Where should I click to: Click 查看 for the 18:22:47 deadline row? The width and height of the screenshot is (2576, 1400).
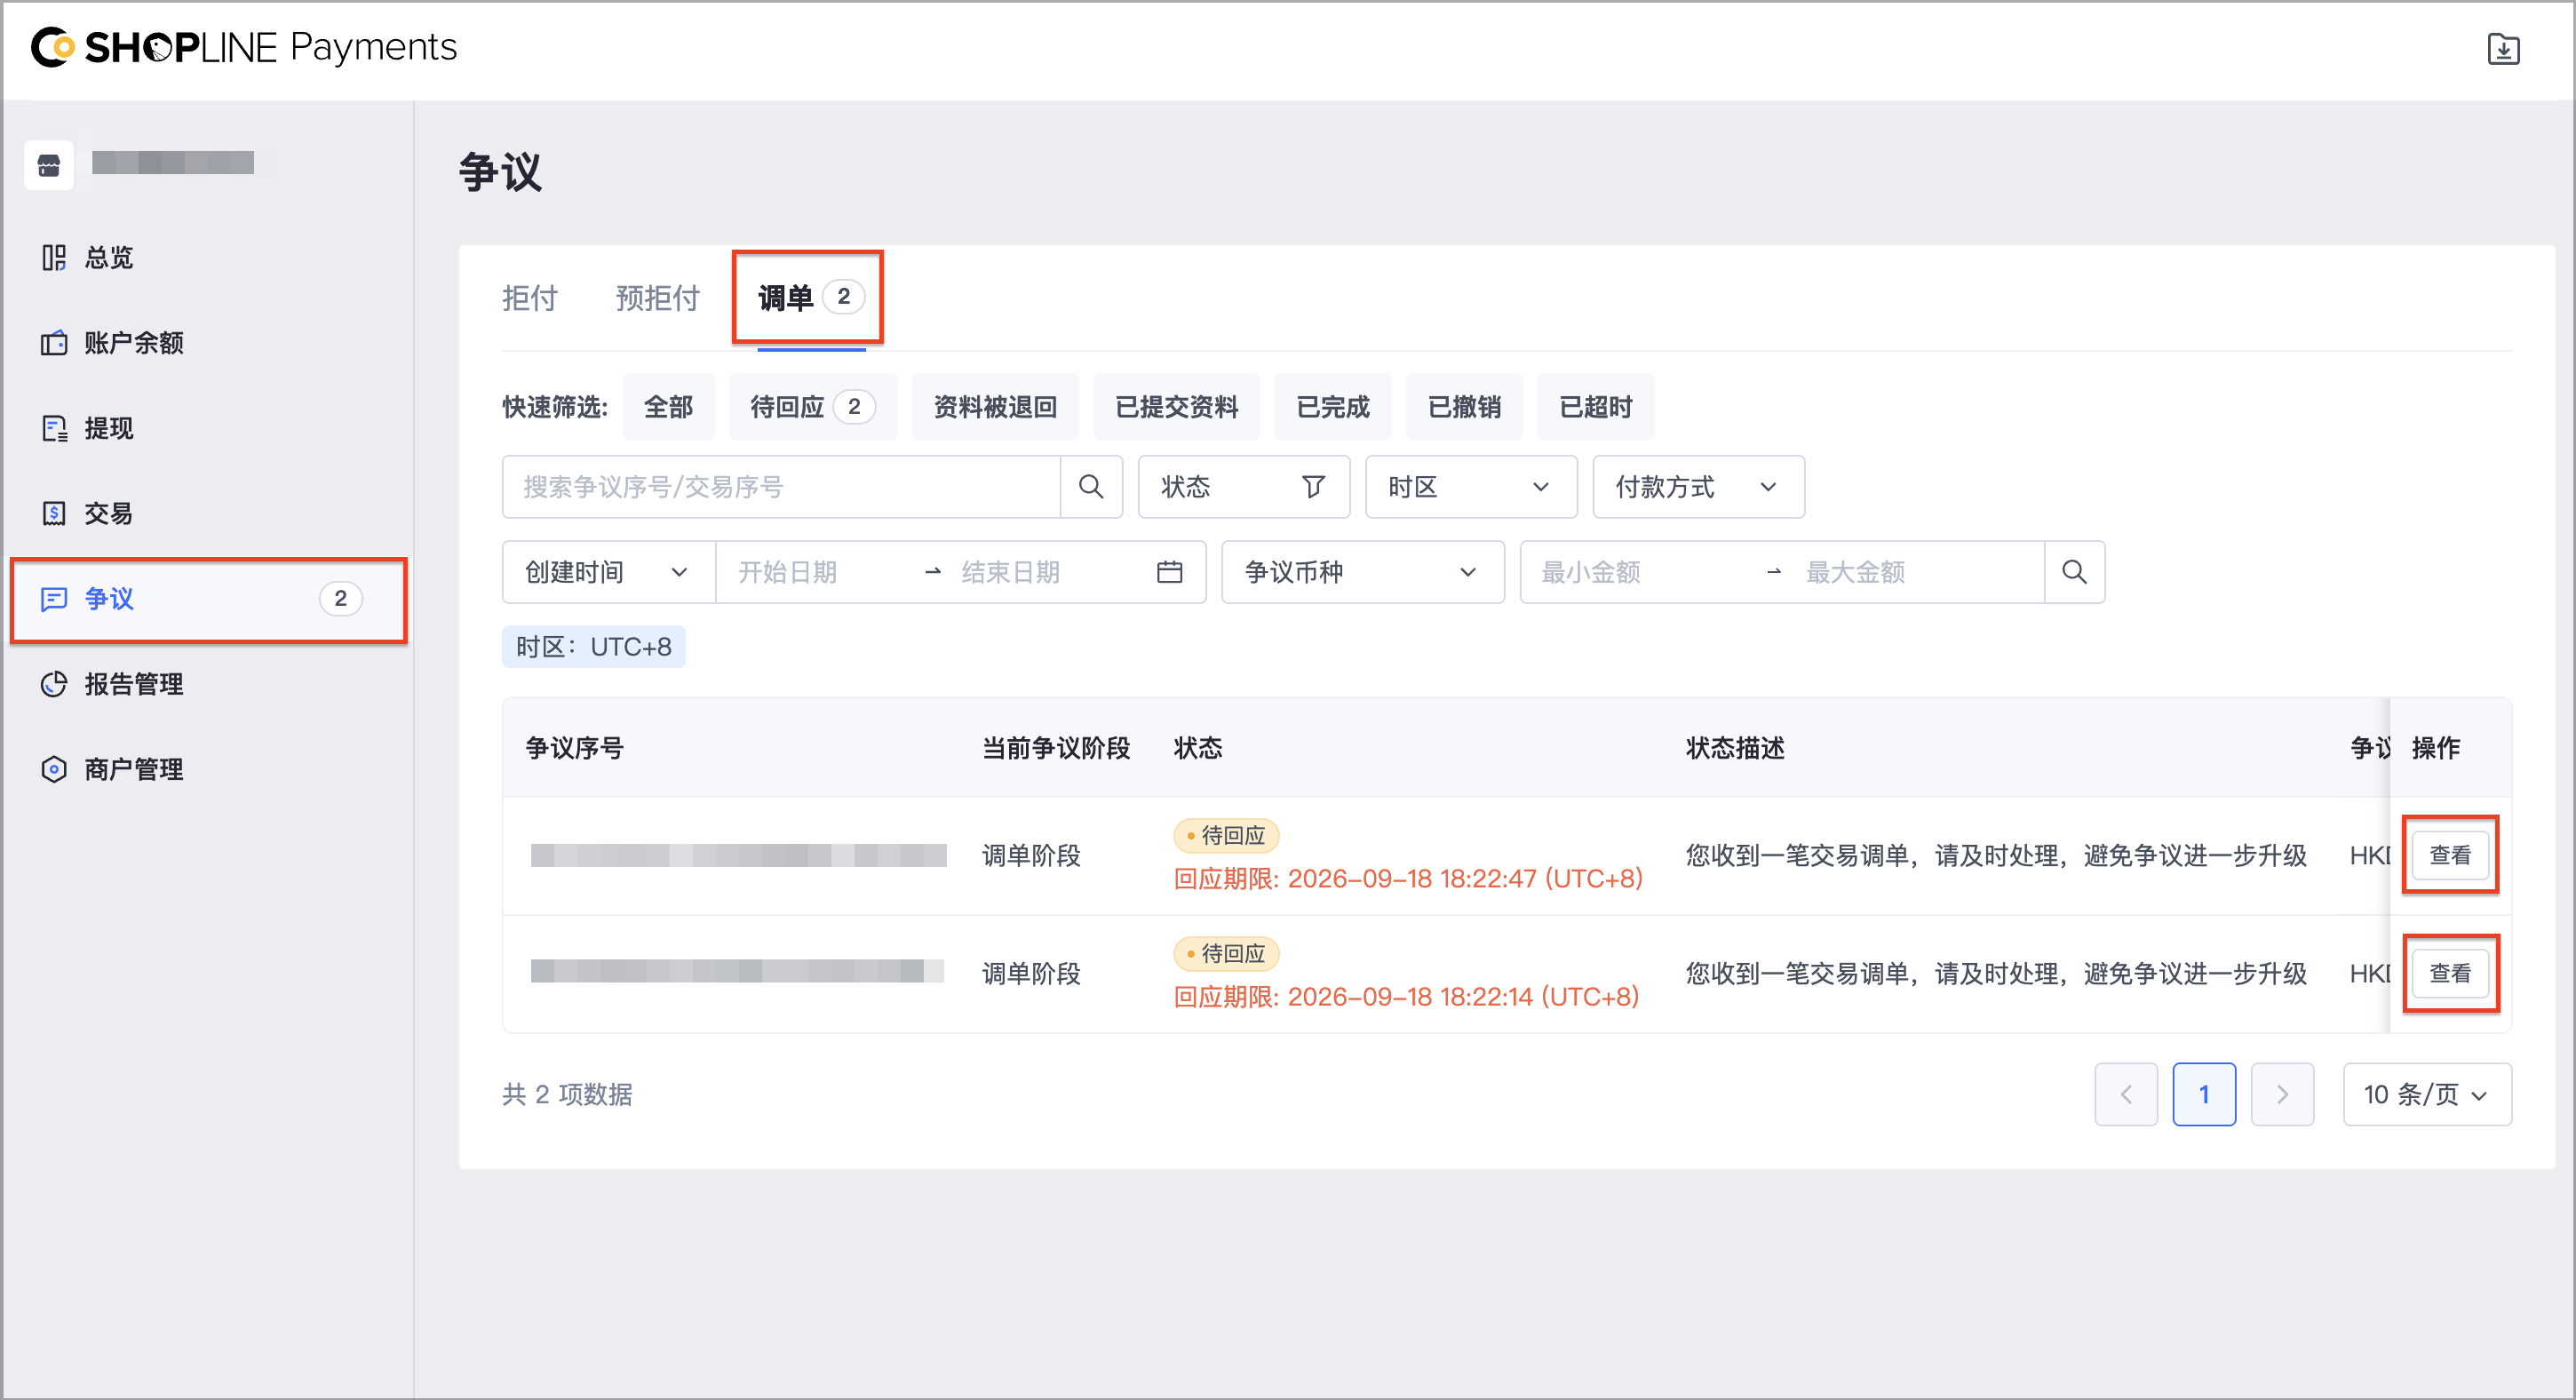[2449, 855]
